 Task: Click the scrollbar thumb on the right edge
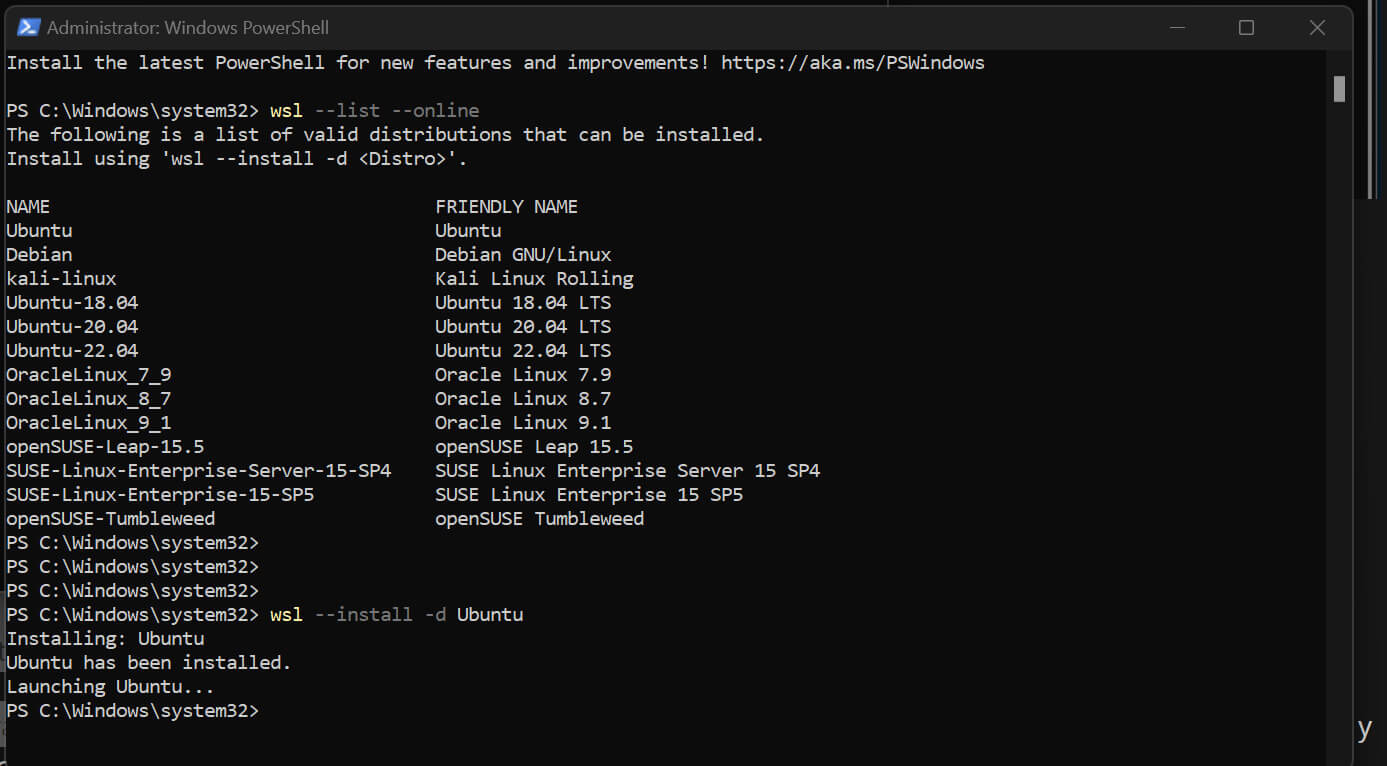1339,90
